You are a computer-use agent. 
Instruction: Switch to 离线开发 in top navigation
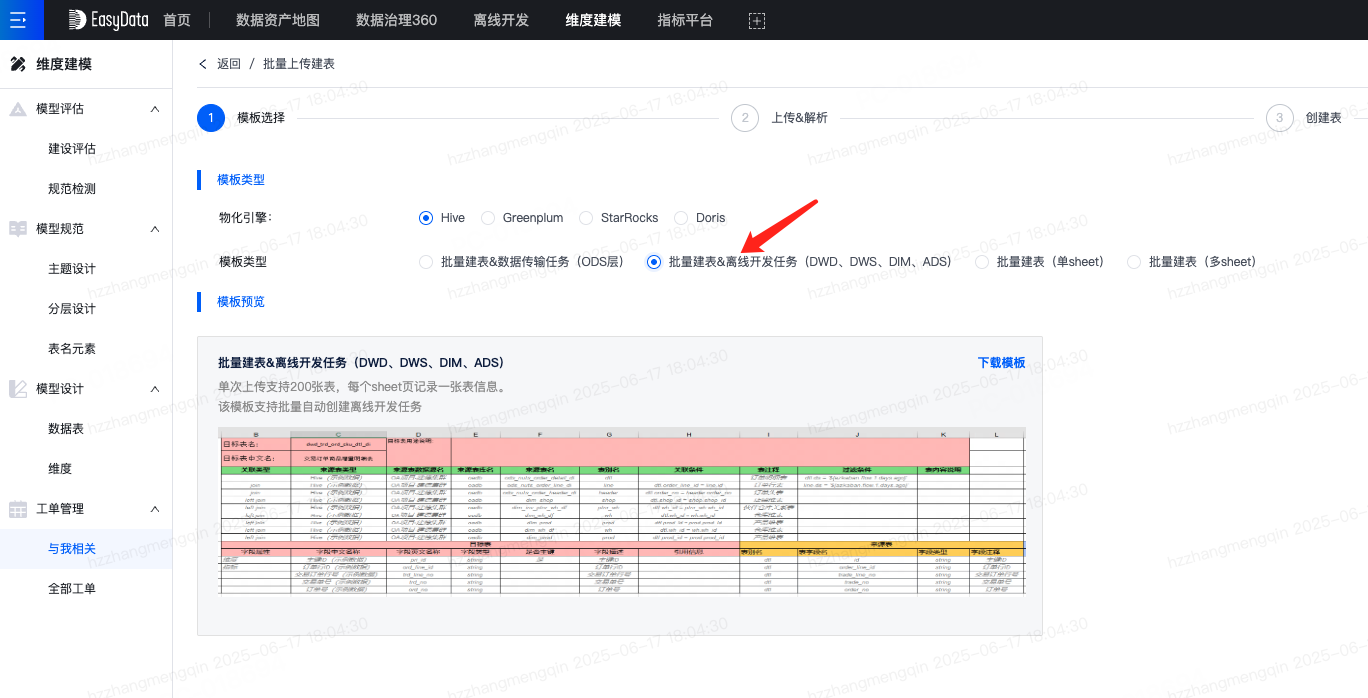(501, 20)
